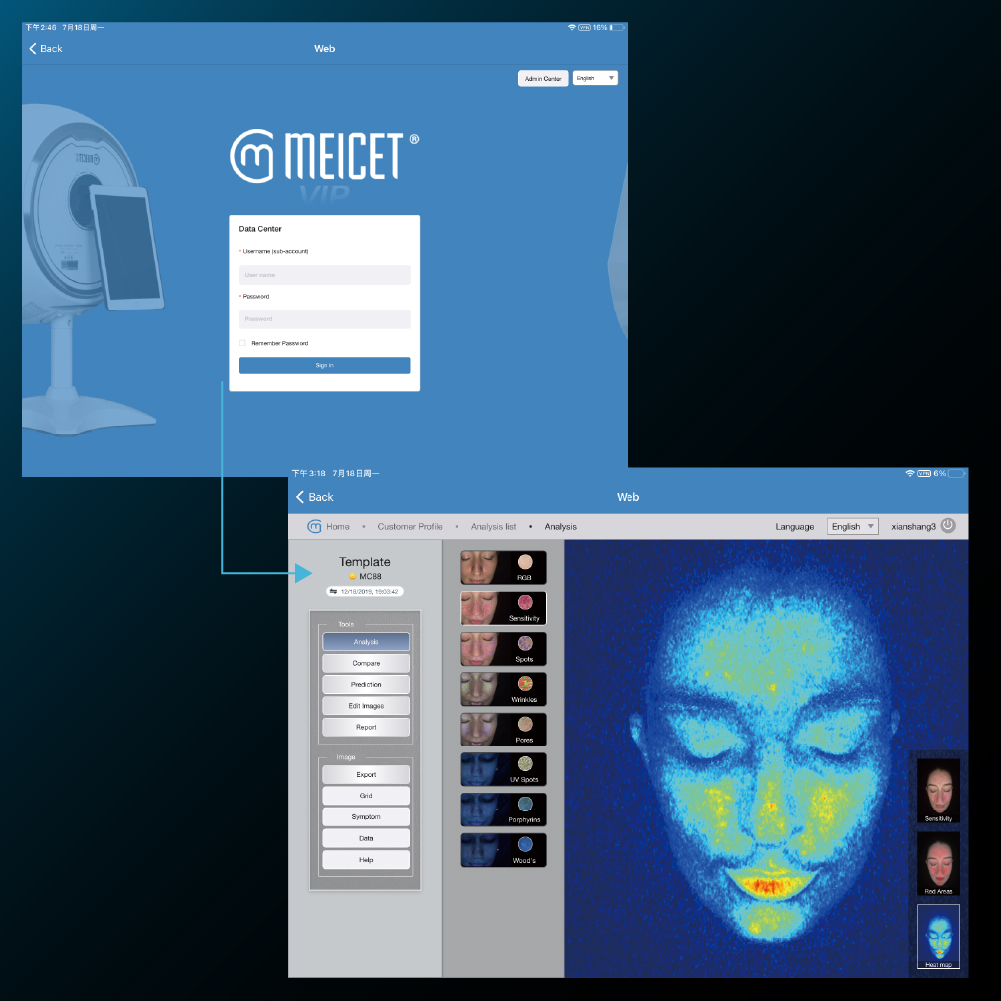Tap Back arrow in analysis window
This screenshot has width=1001, height=1001.
coord(315,497)
